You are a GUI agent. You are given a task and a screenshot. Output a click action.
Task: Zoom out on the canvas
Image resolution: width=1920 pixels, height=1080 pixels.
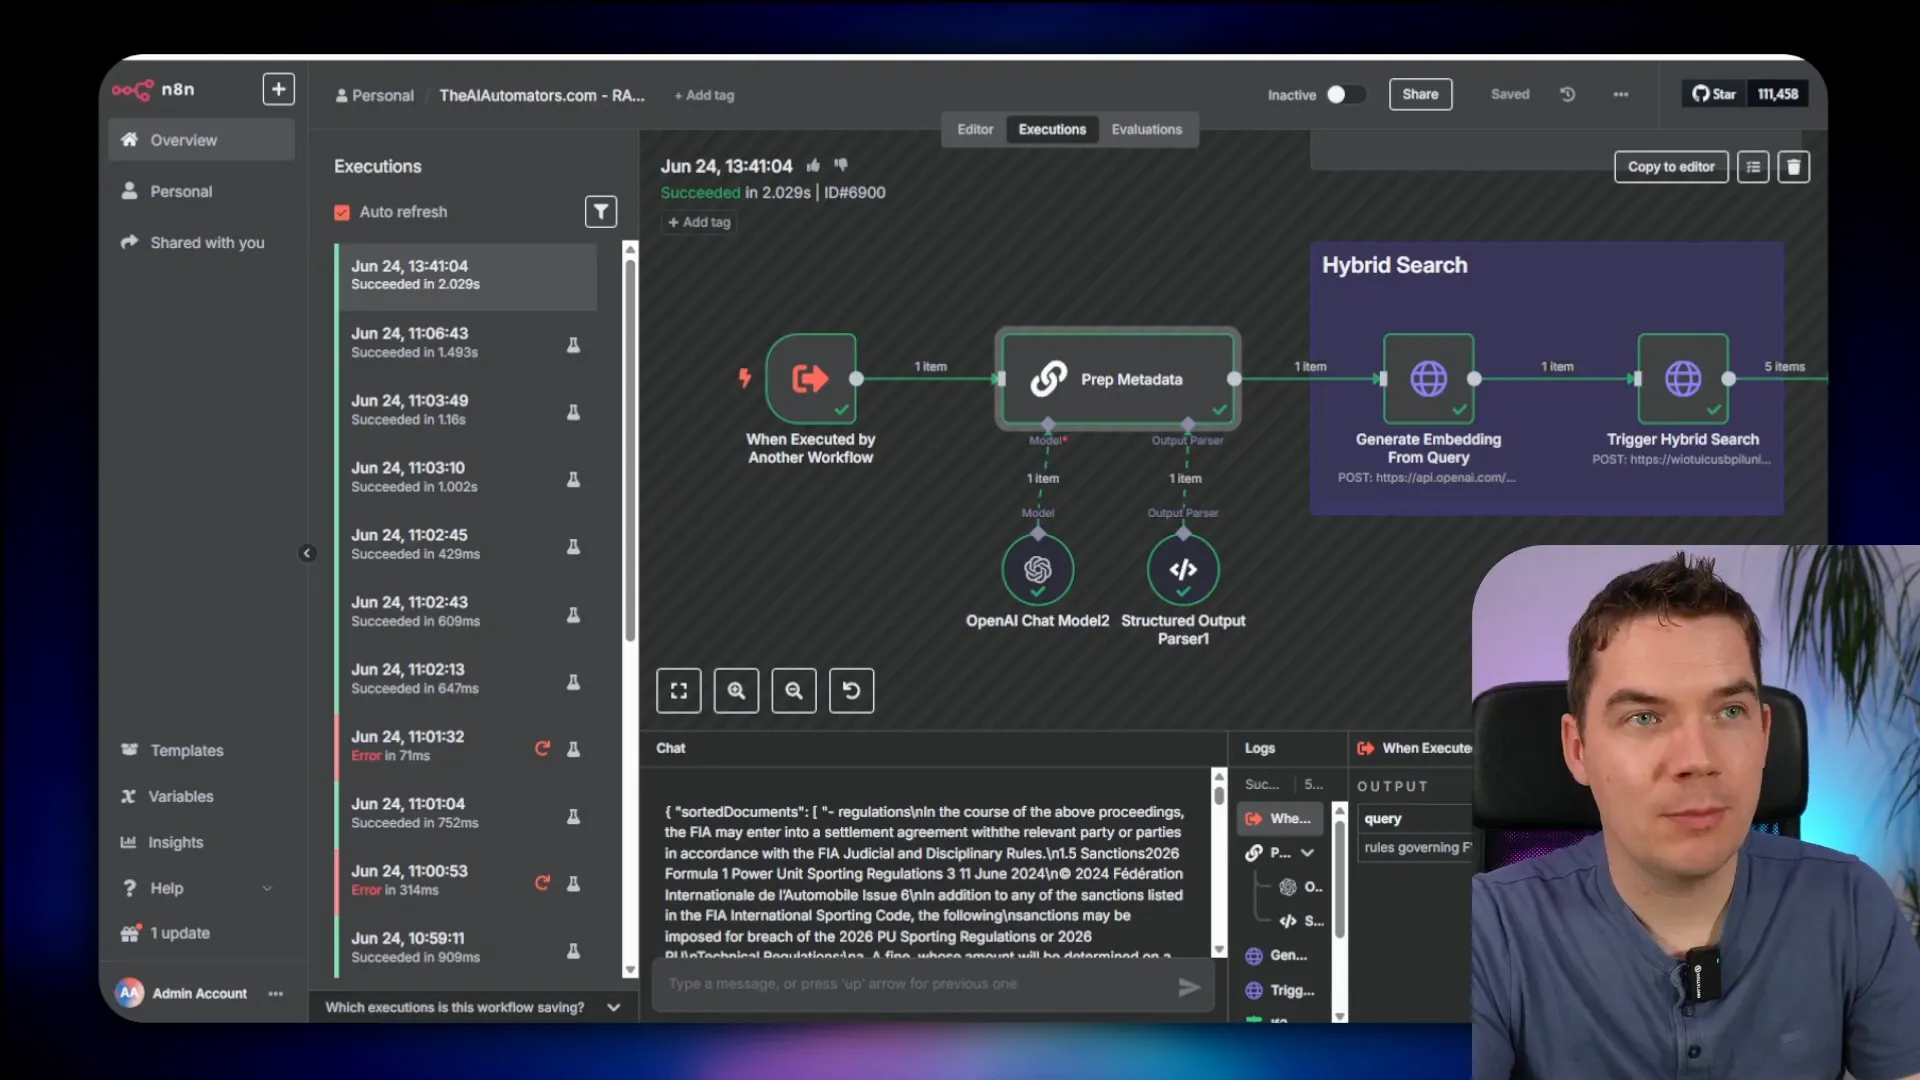tap(794, 690)
